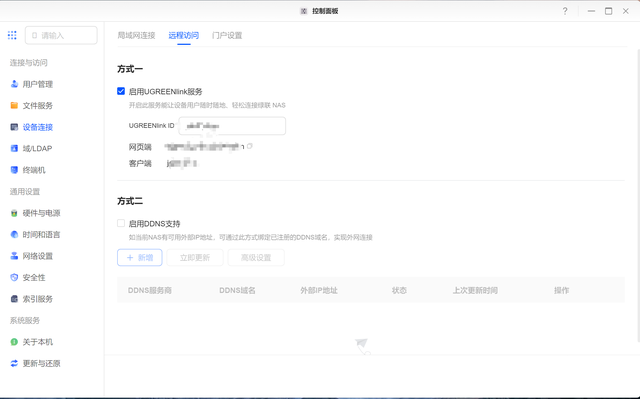This screenshot has height=399, width=640.
Task: Click the UGREENlink ID input field
Action: pyautogui.click(x=232, y=126)
